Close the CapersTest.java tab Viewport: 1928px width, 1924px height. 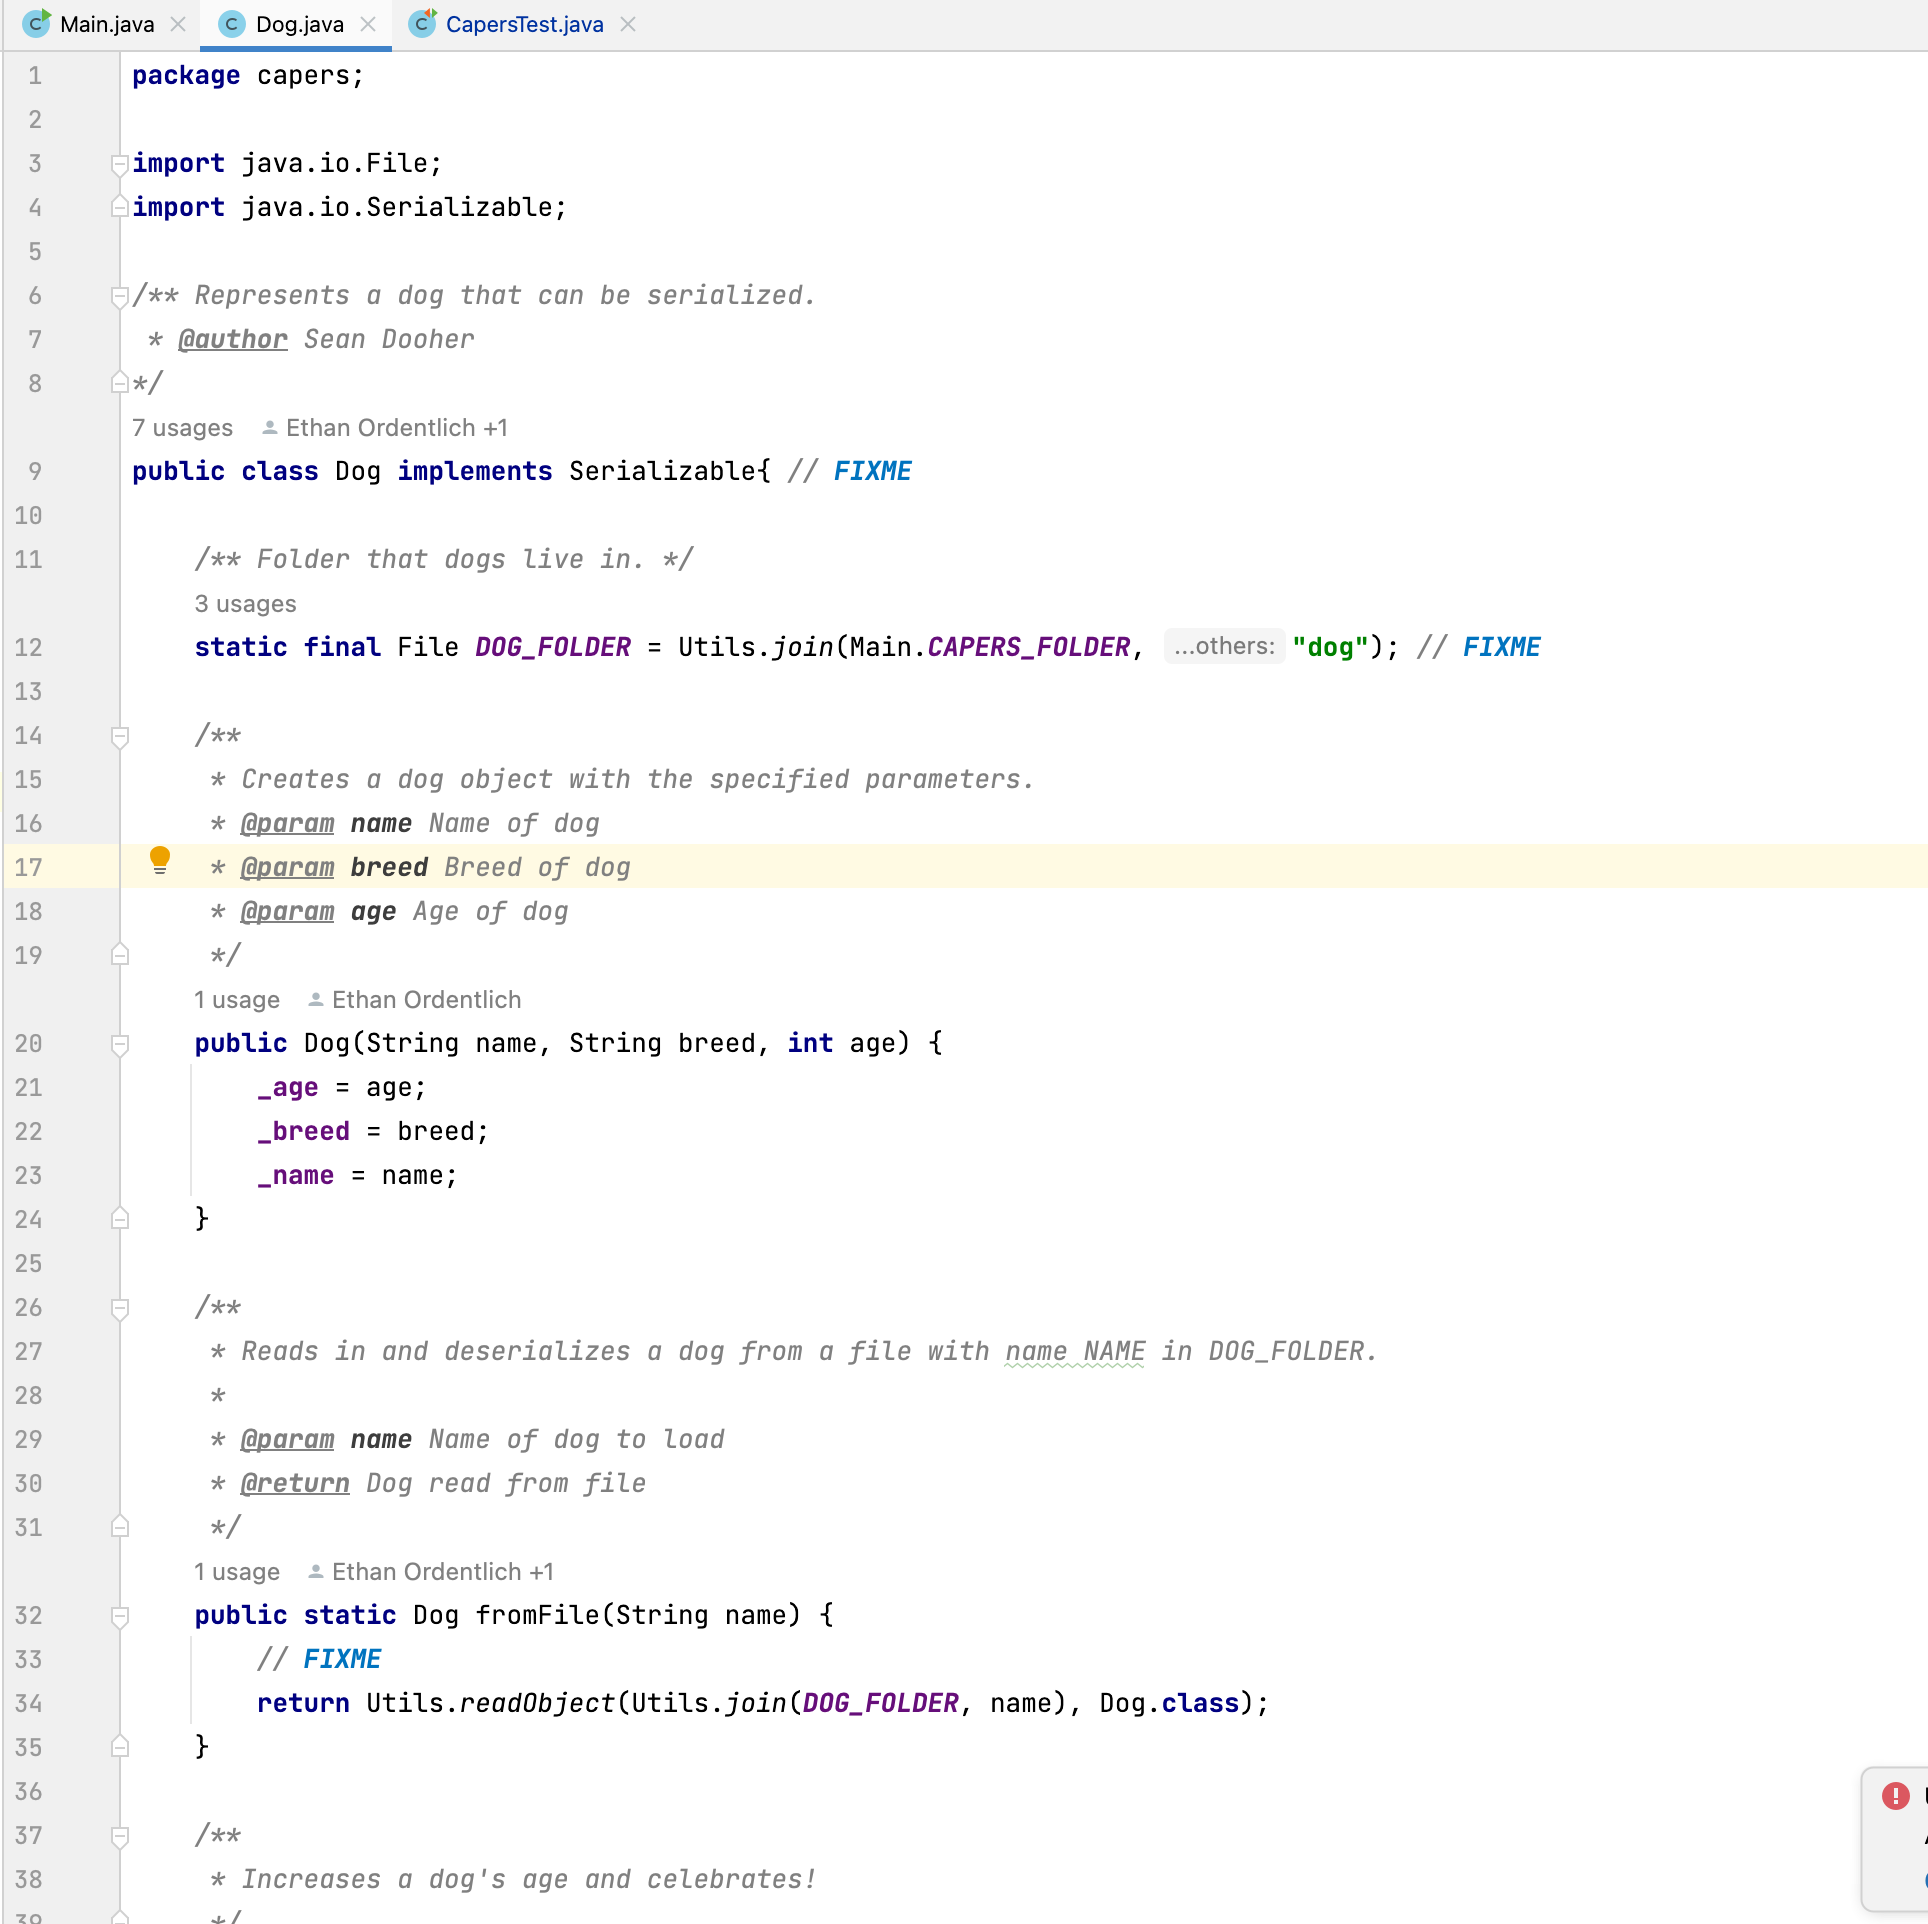point(628,24)
